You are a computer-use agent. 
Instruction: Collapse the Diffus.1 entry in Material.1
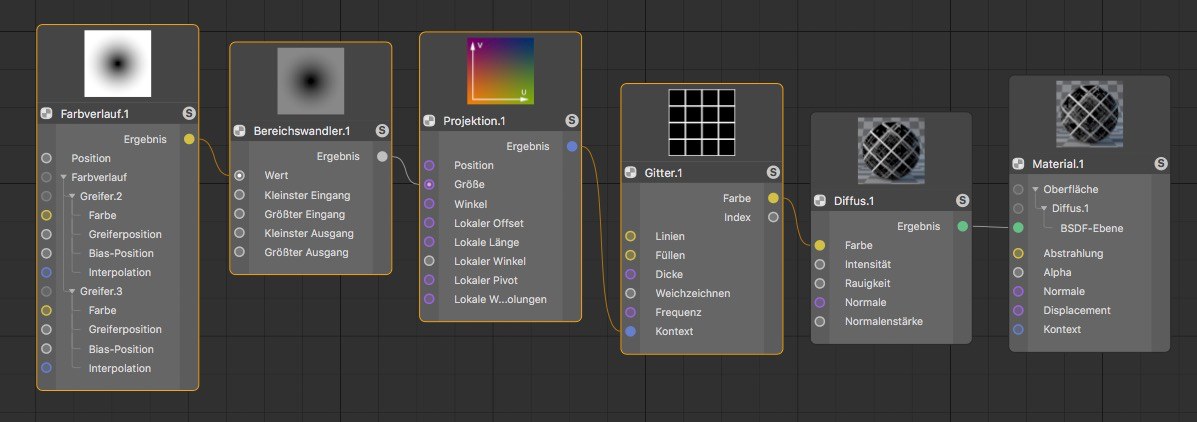tap(1044, 208)
